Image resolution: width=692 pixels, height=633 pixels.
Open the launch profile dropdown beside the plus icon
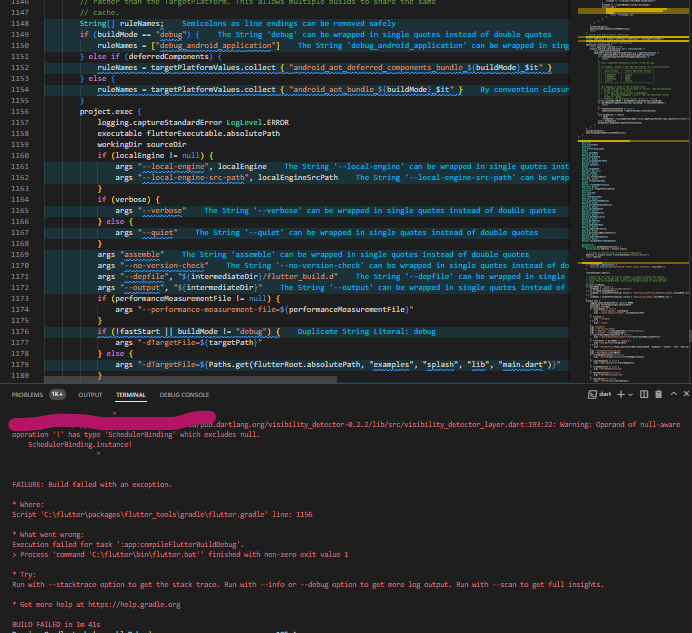pyautogui.click(x=630, y=395)
